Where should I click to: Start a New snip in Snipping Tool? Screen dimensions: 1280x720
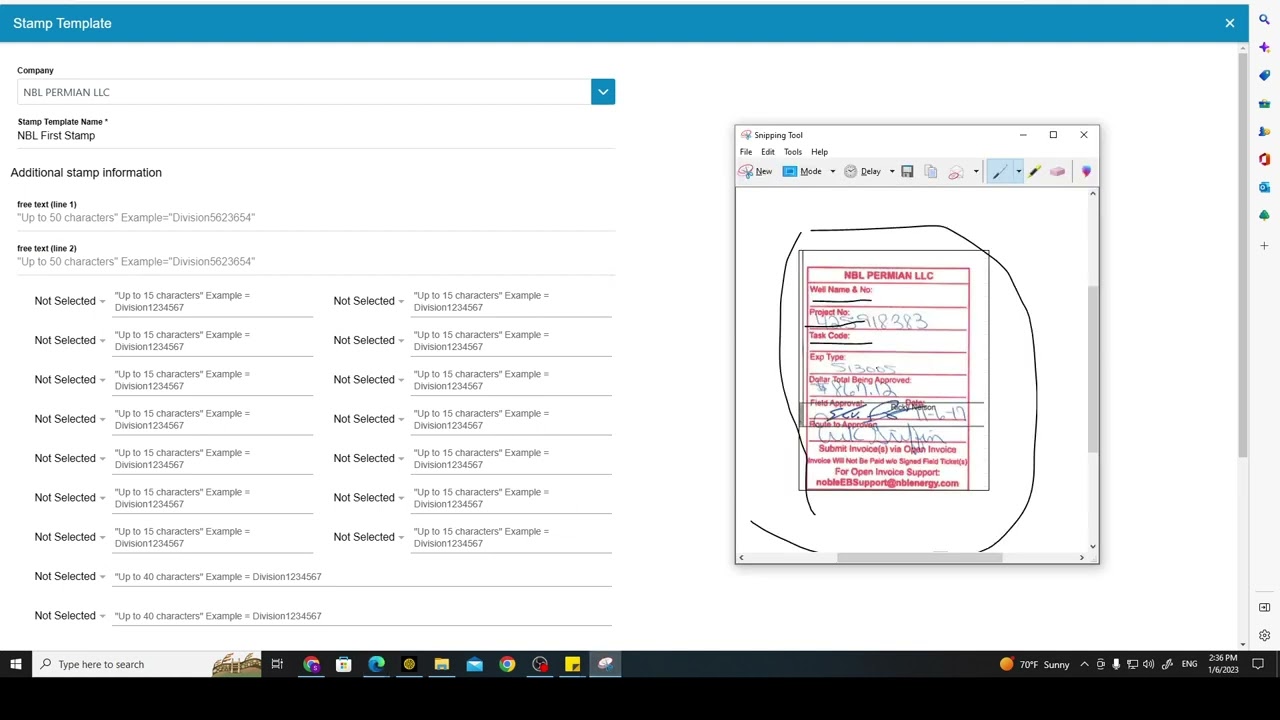coord(755,171)
